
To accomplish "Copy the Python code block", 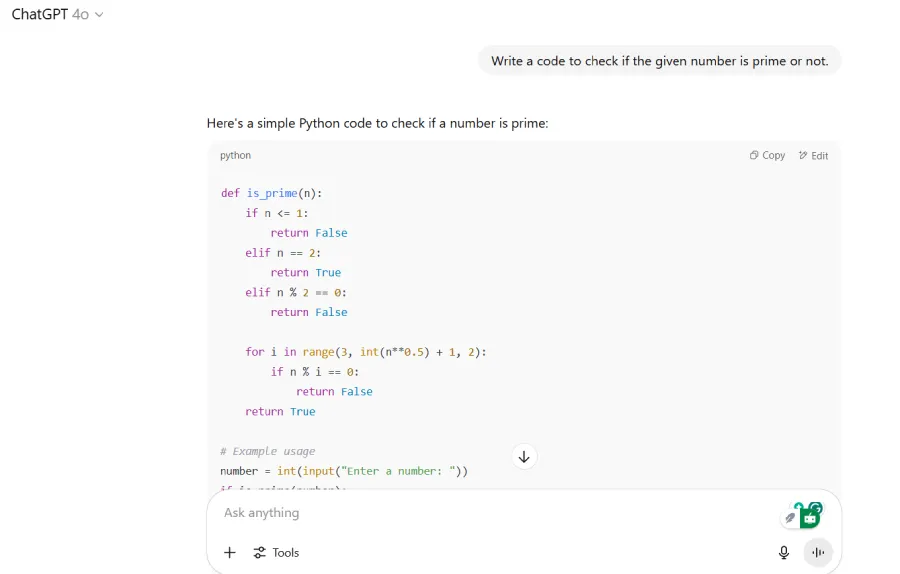I will point(767,156).
